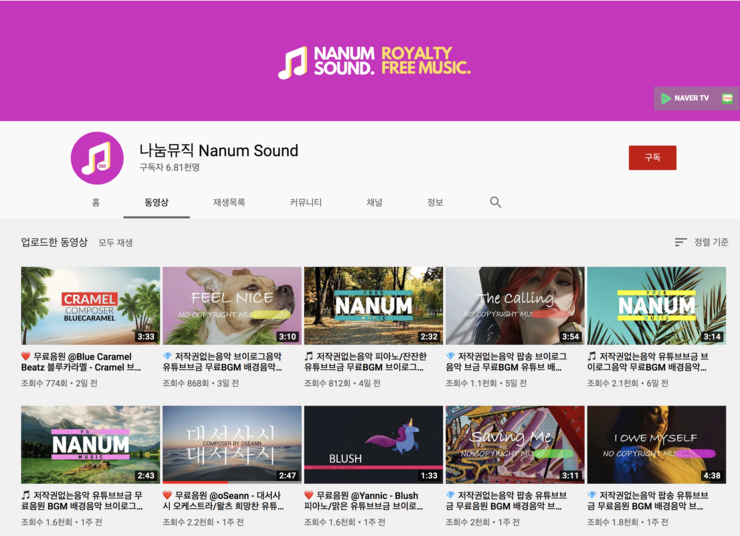Select the 동영상 tab
The width and height of the screenshot is (740, 536).
[156, 202]
